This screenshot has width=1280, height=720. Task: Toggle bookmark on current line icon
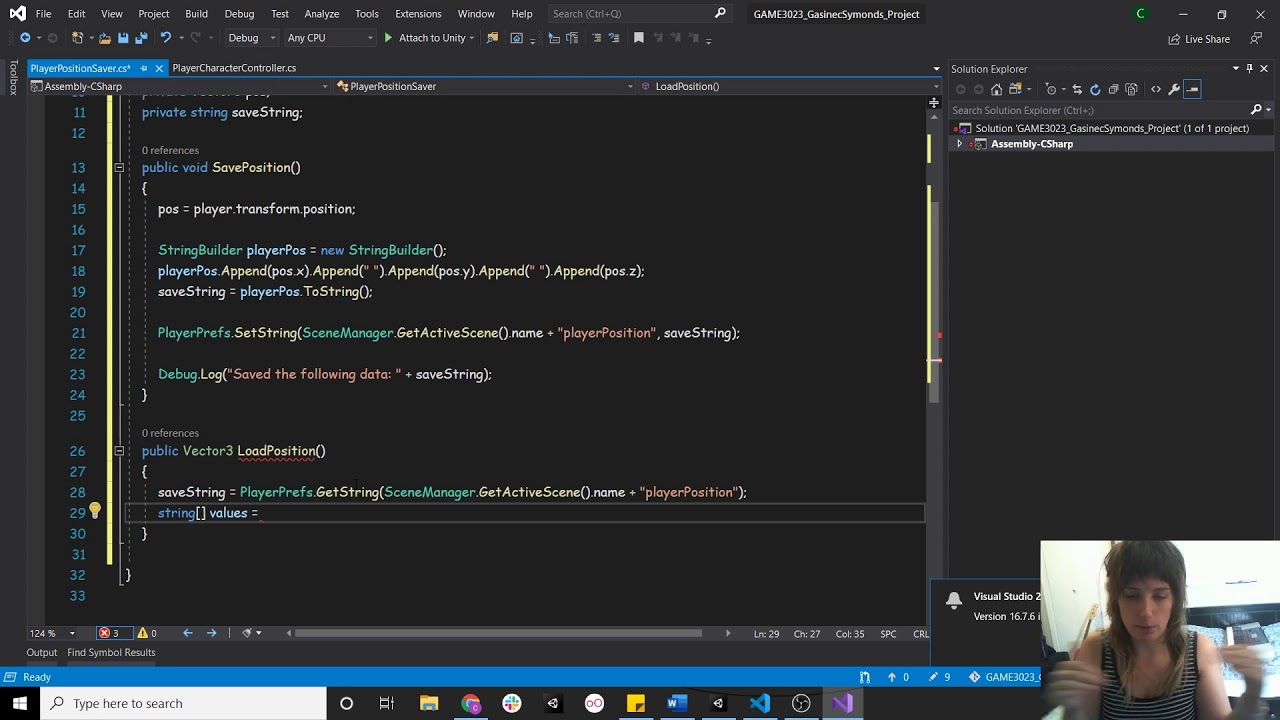(x=639, y=38)
